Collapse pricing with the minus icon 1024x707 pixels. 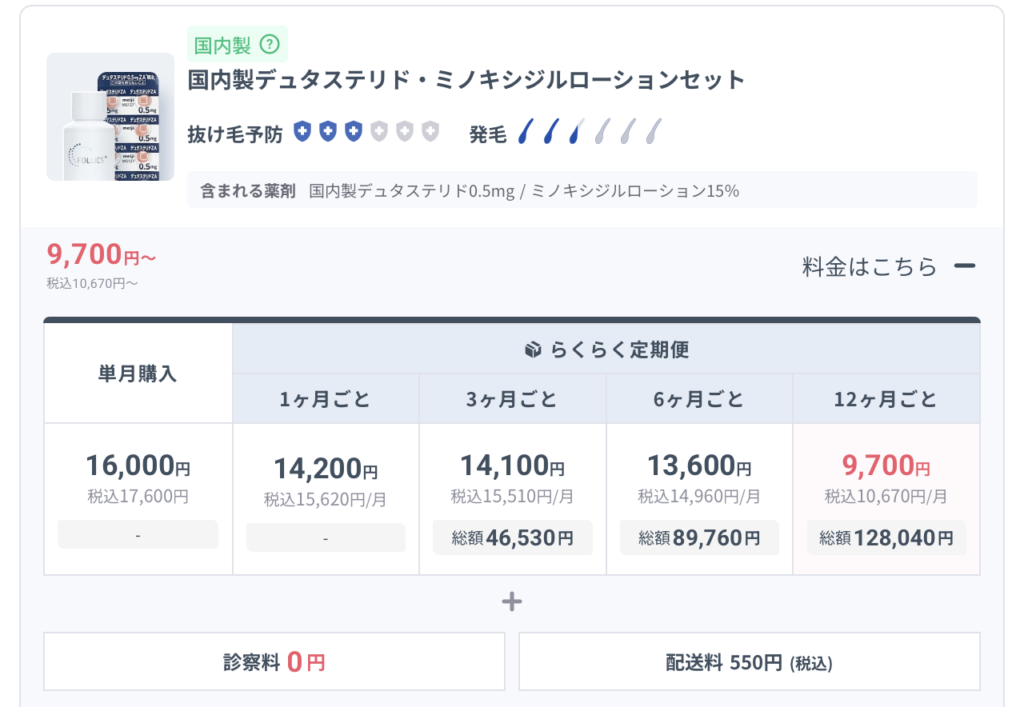tap(964, 266)
